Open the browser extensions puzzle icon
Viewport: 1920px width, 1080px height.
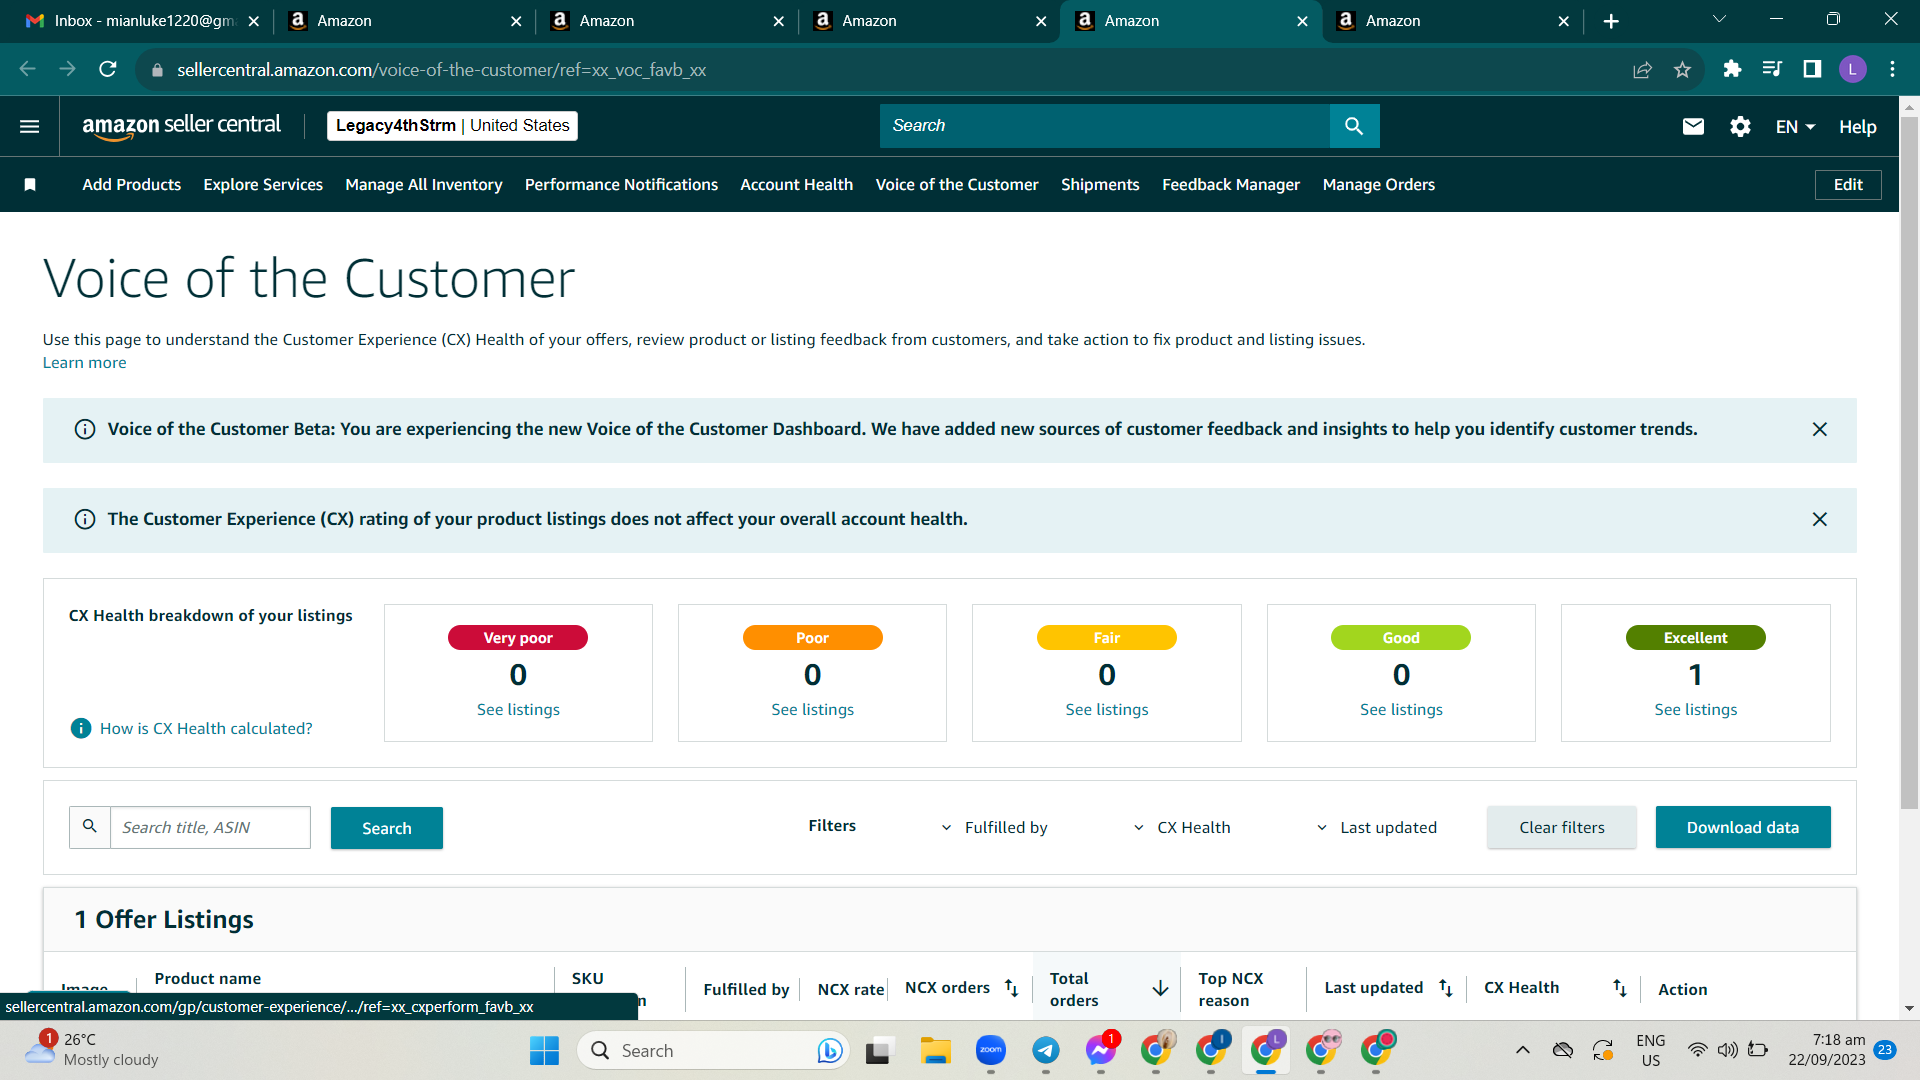tap(1732, 69)
